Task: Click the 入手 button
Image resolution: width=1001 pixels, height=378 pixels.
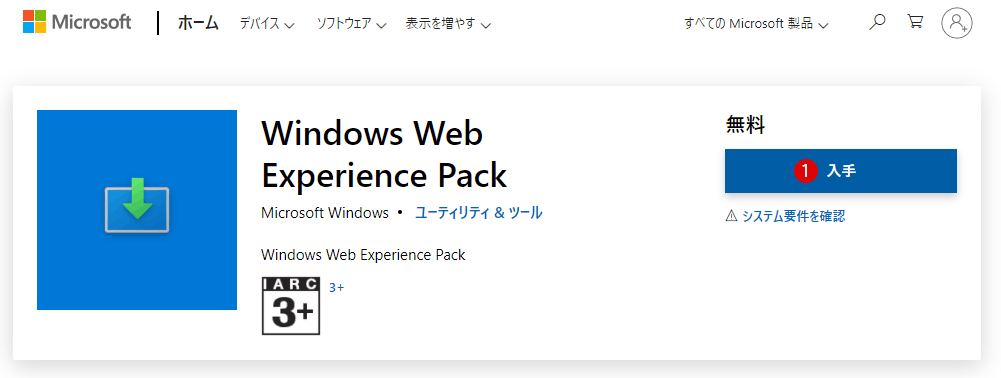Action: 841,170
